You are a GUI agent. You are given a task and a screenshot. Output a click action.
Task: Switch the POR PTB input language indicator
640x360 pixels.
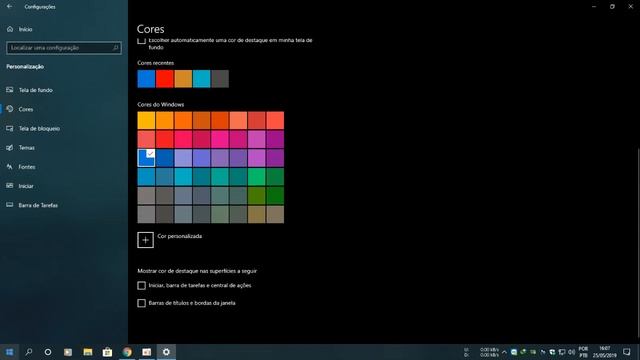pyautogui.click(x=583, y=352)
